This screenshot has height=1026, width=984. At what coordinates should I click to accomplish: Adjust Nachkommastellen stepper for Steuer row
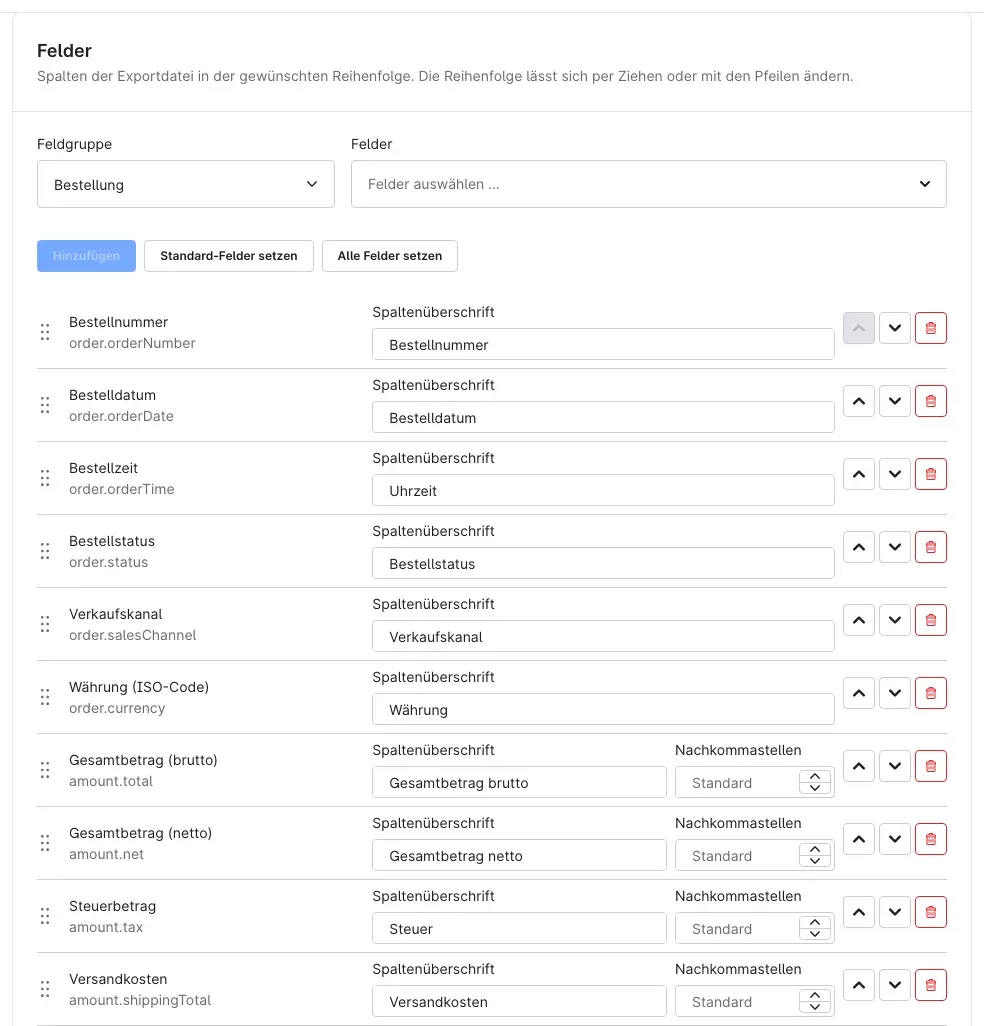(815, 928)
